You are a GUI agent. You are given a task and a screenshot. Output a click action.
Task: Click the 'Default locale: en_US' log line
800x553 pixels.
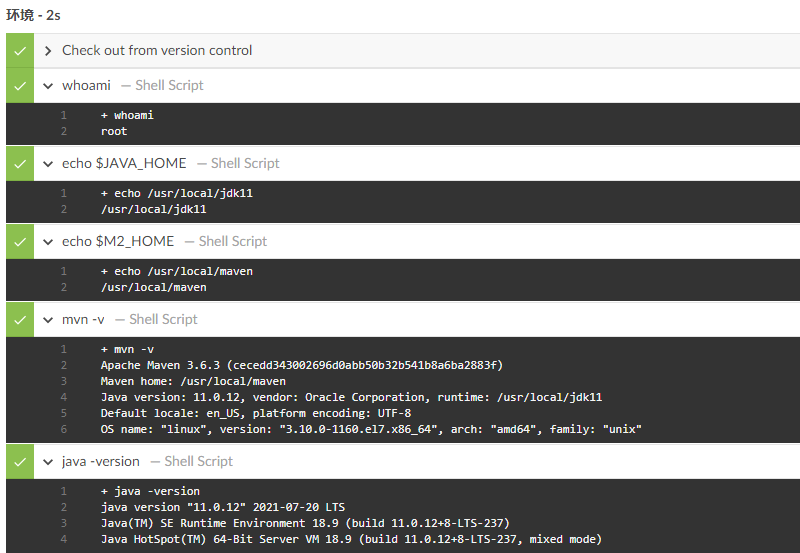[256, 413]
